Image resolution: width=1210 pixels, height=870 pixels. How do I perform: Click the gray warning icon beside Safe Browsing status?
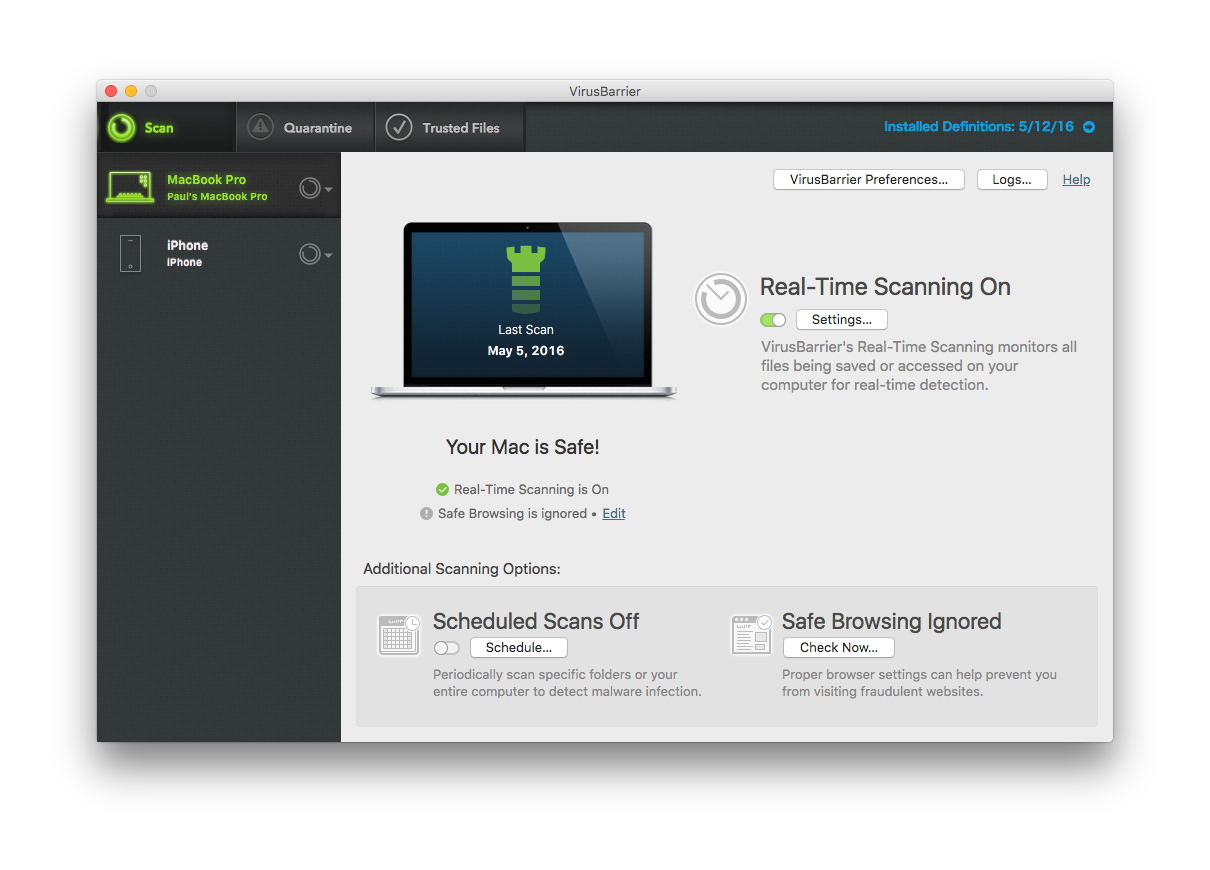coord(427,514)
